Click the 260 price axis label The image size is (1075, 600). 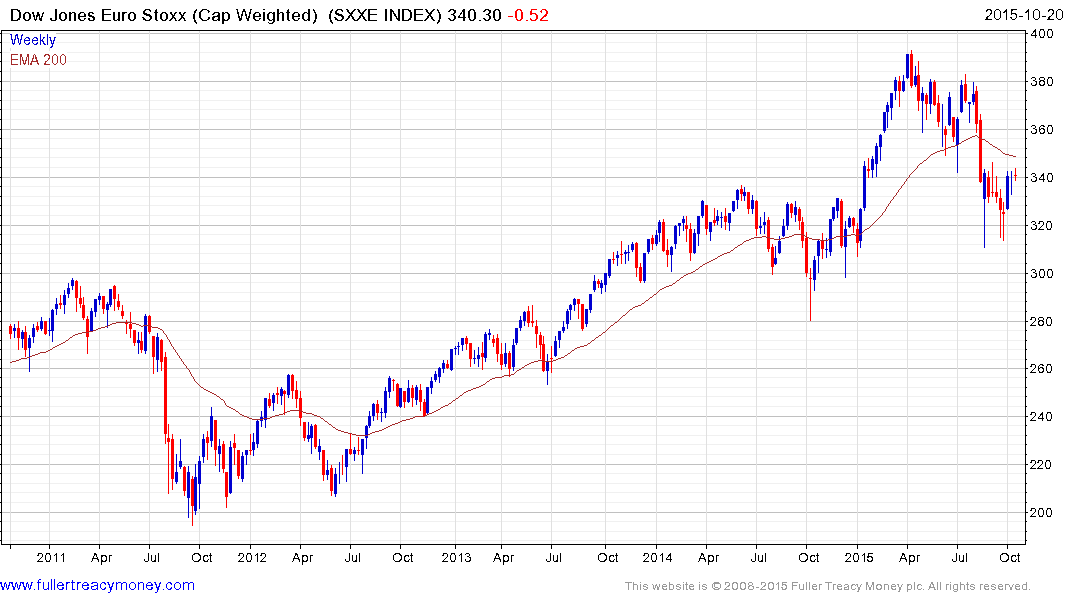1042,369
